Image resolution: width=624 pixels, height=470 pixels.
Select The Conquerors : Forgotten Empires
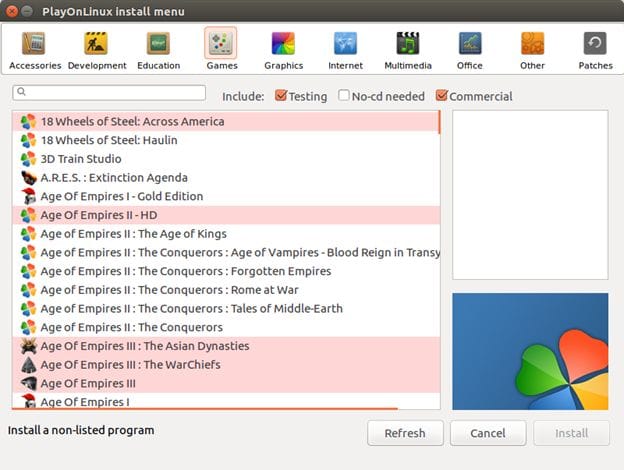tap(226, 271)
